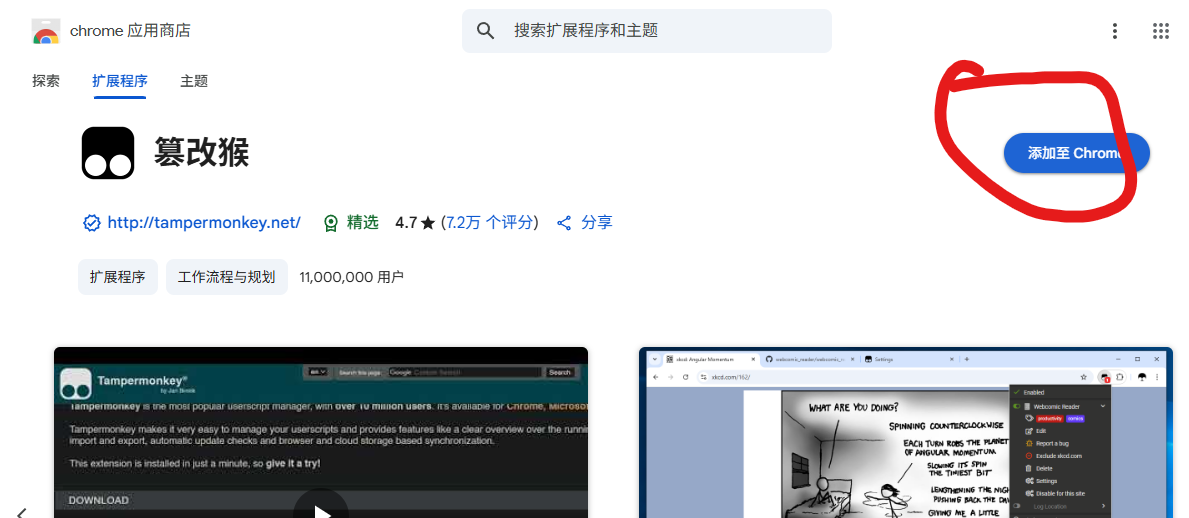
Task: Click the Tampermonkey extension logo icon
Action: 108,153
